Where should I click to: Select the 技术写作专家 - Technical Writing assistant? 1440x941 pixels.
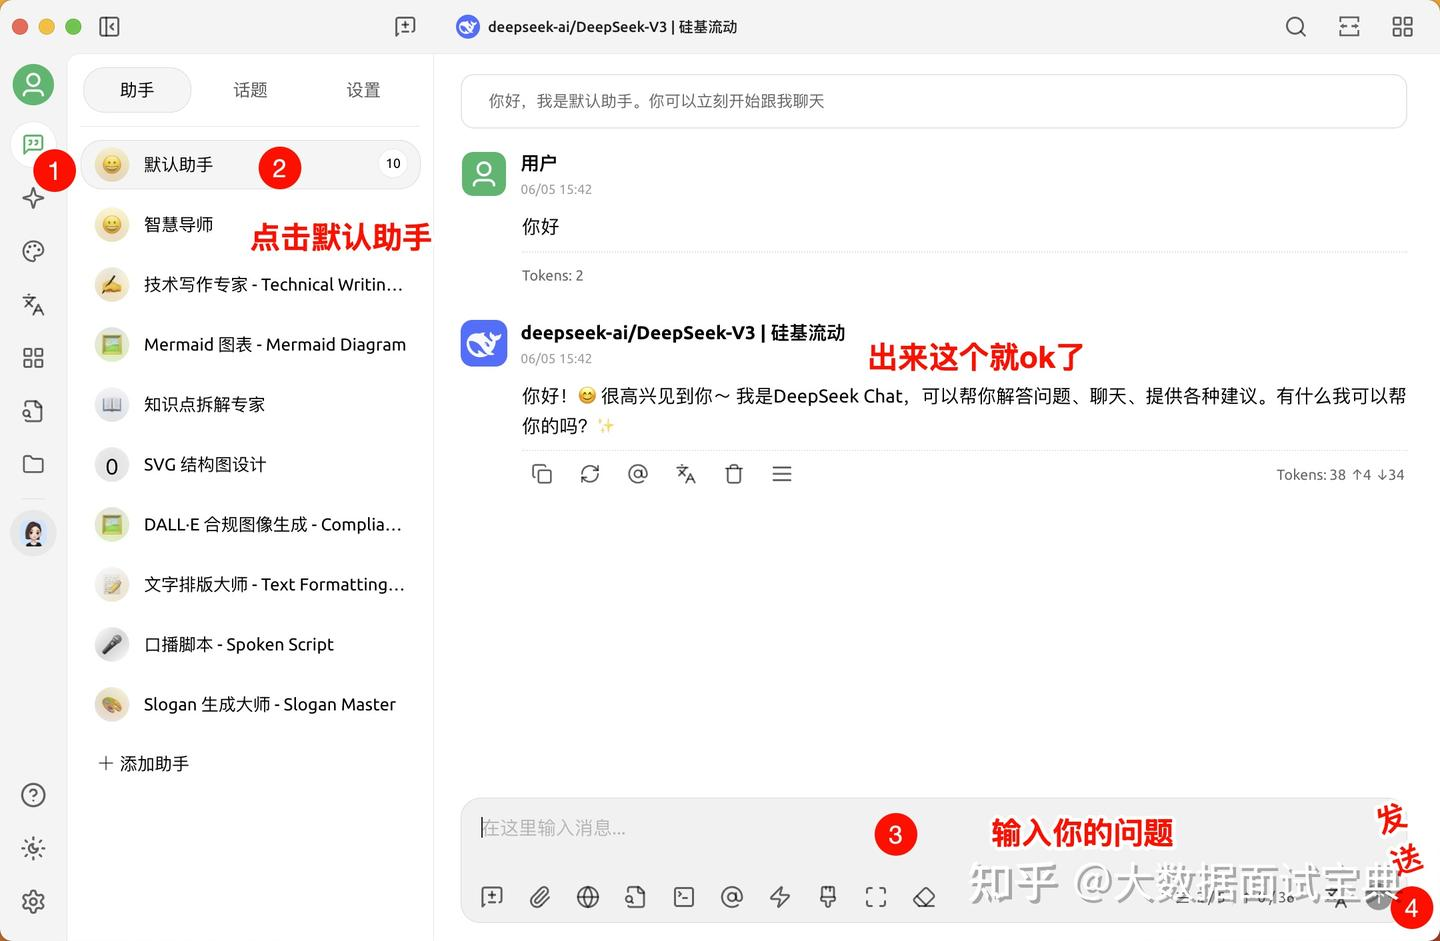[x=251, y=284]
